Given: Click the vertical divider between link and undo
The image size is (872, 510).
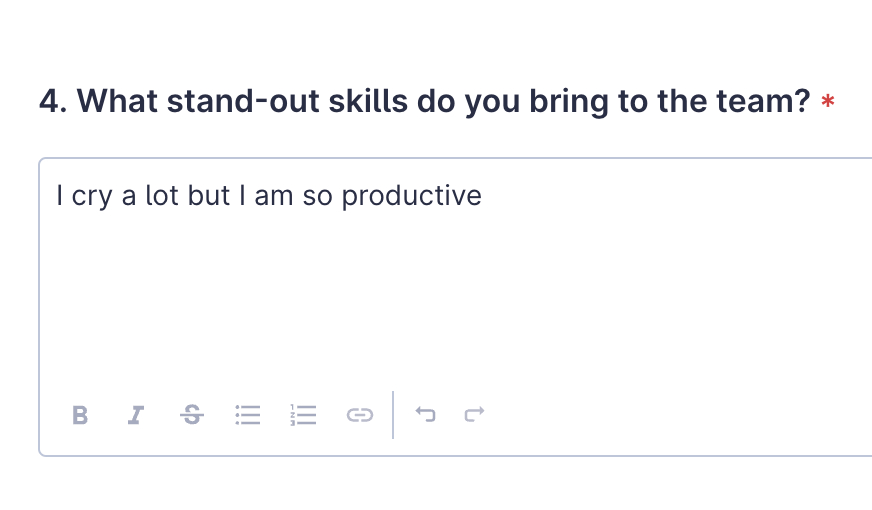Looking at the screenshot, I should pos(393,414).
